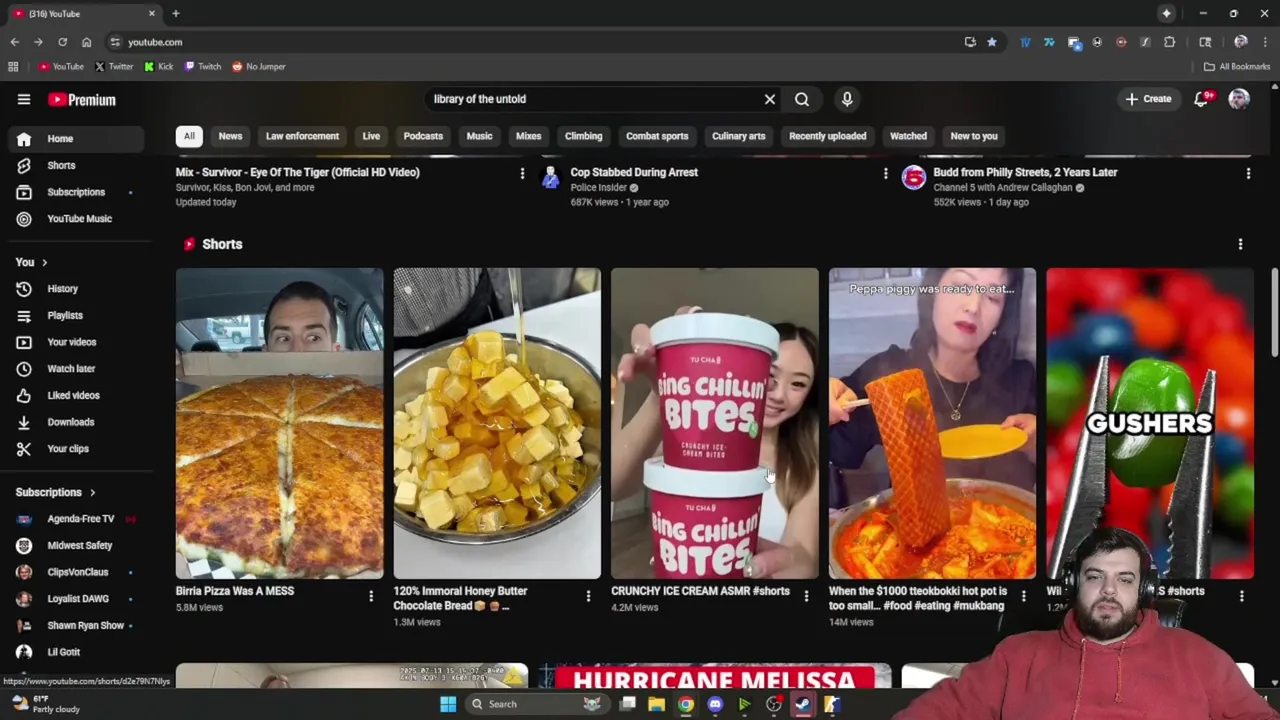Clear the search box with X
The height and width of the screenshot is (720, 1280).
pyautogui.click(x=770, y=99)
